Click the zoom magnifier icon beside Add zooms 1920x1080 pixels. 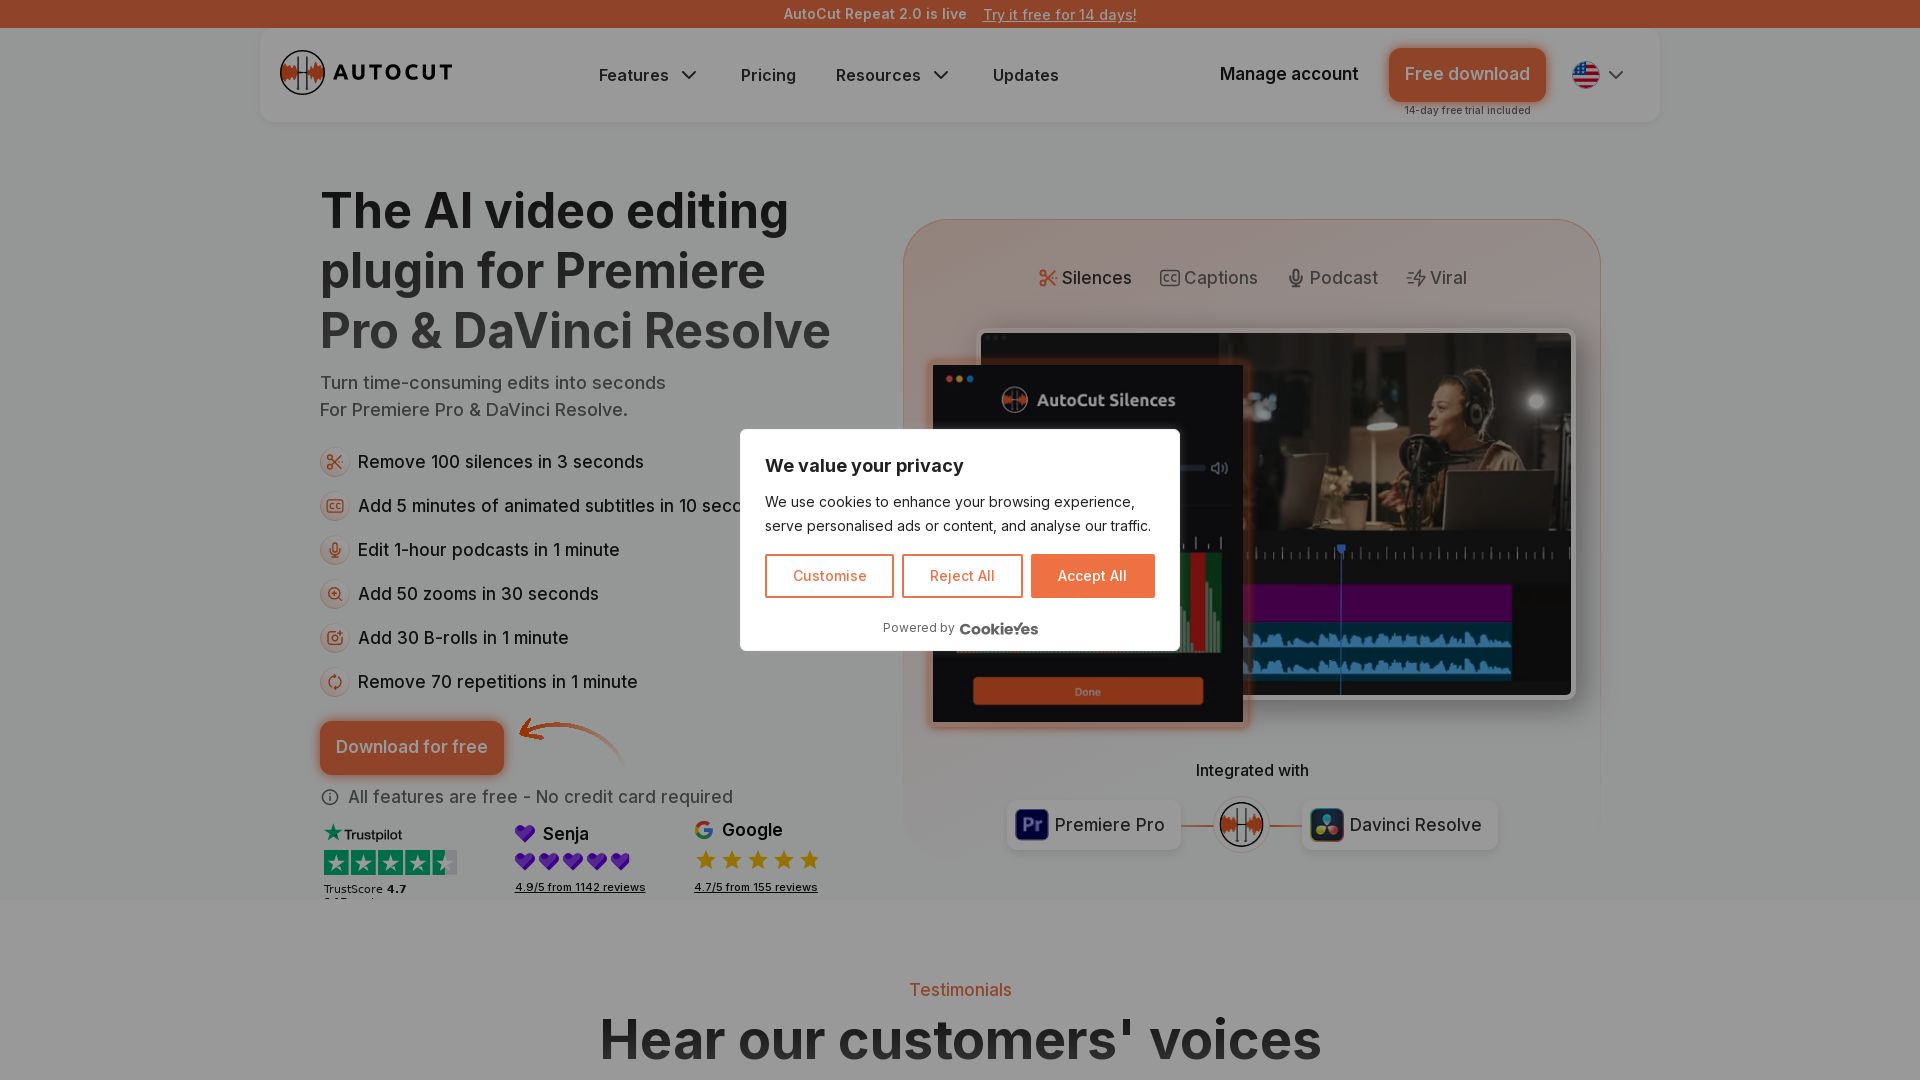pyautogui.click(x=334, y=594)
